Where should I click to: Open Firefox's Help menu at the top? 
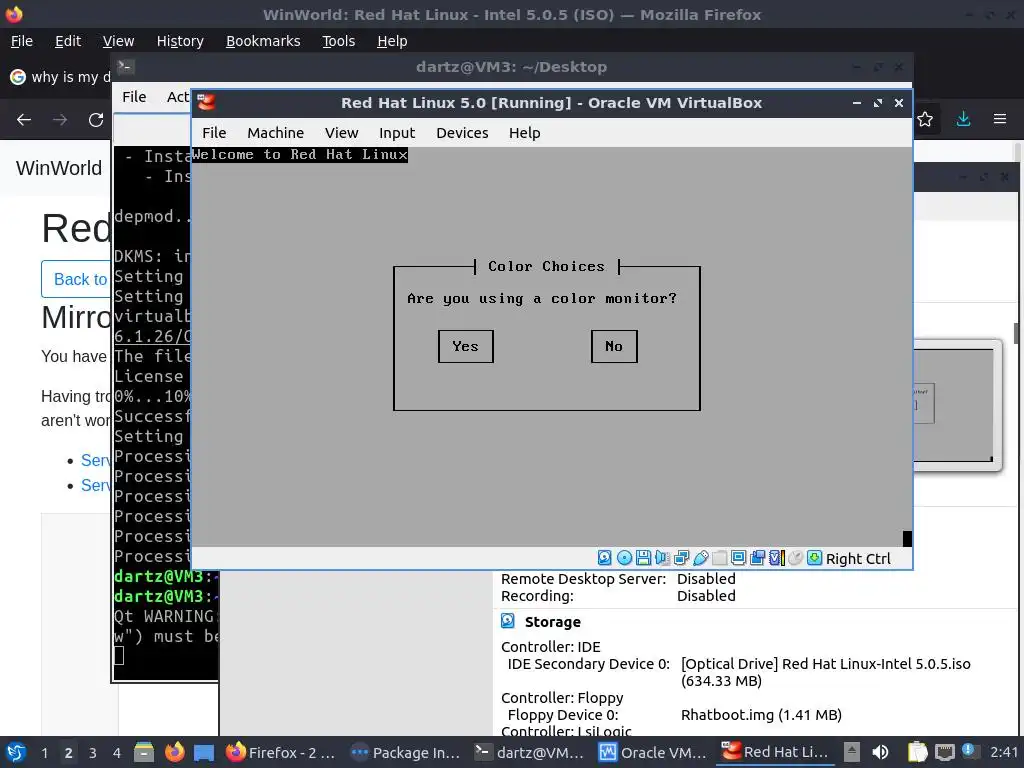pos(392,41)
